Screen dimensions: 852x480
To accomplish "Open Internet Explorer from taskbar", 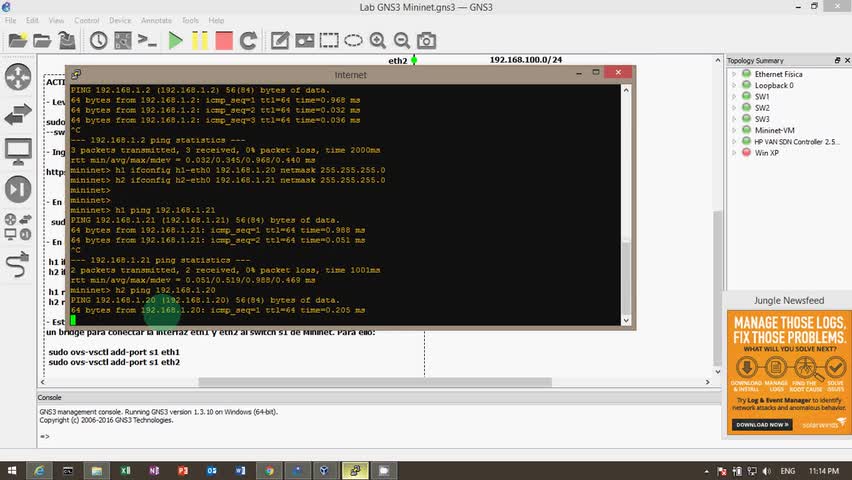I will tap(39, 471).
